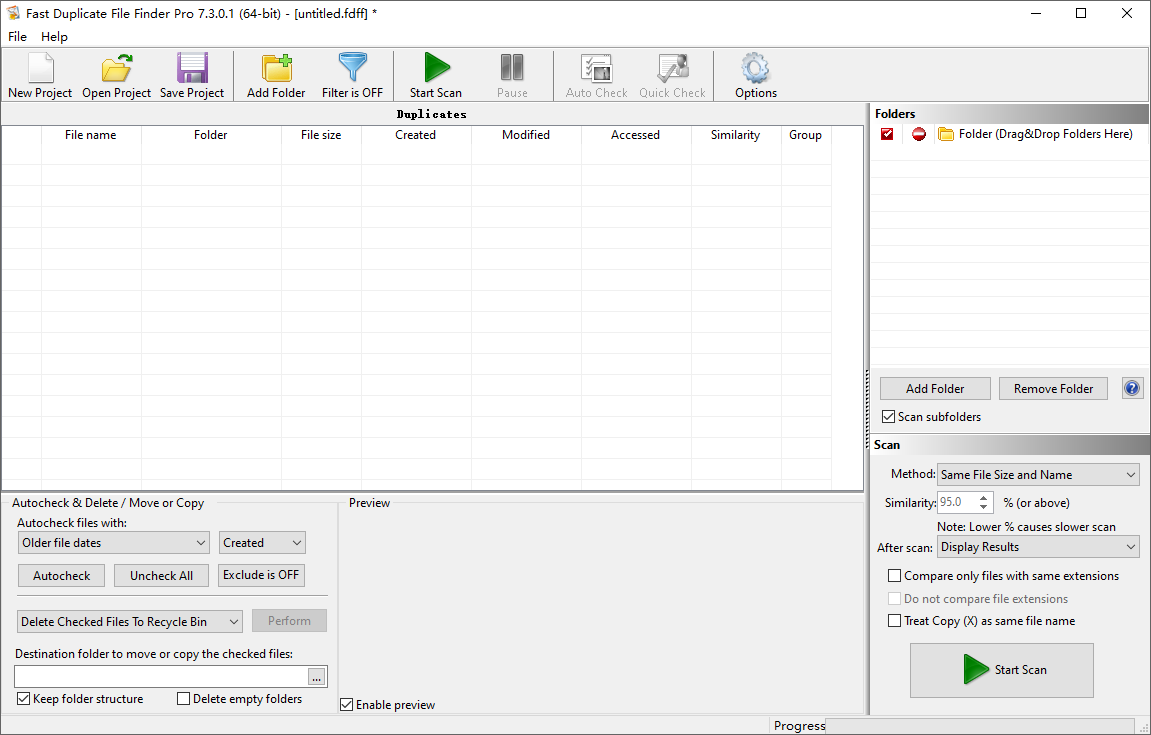Sort by the File size column header
The height and width of the screenshot is (735, 1151).
click(x=321, y=135)
